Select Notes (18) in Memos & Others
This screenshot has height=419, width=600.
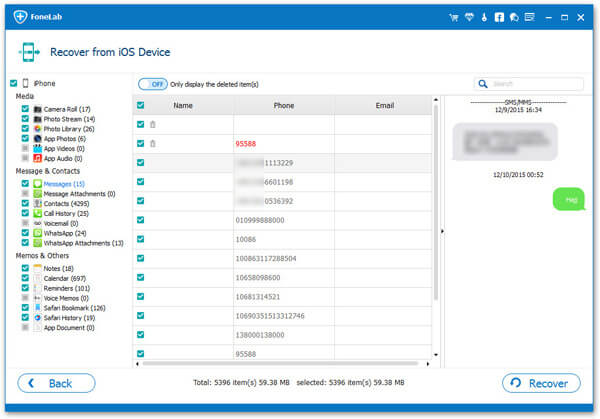(x=59, y=269)
